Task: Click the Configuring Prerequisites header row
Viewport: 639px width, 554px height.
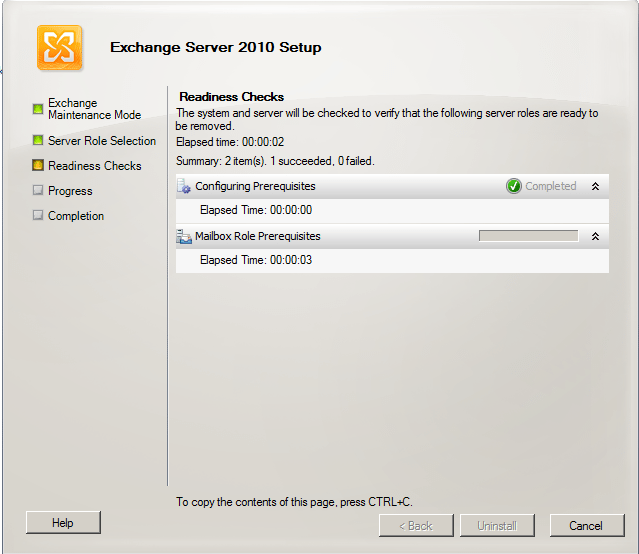Action: 392,186
